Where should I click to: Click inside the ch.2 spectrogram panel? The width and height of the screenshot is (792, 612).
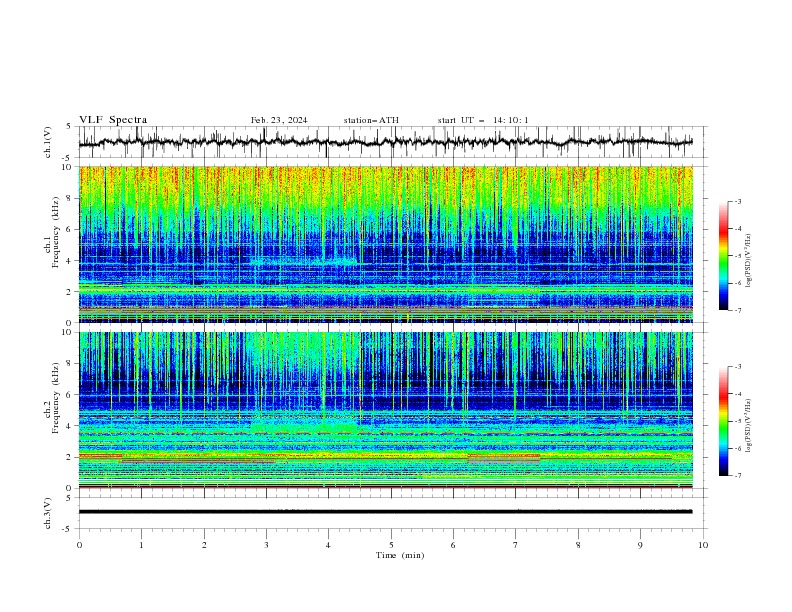[x=386, y=410]
